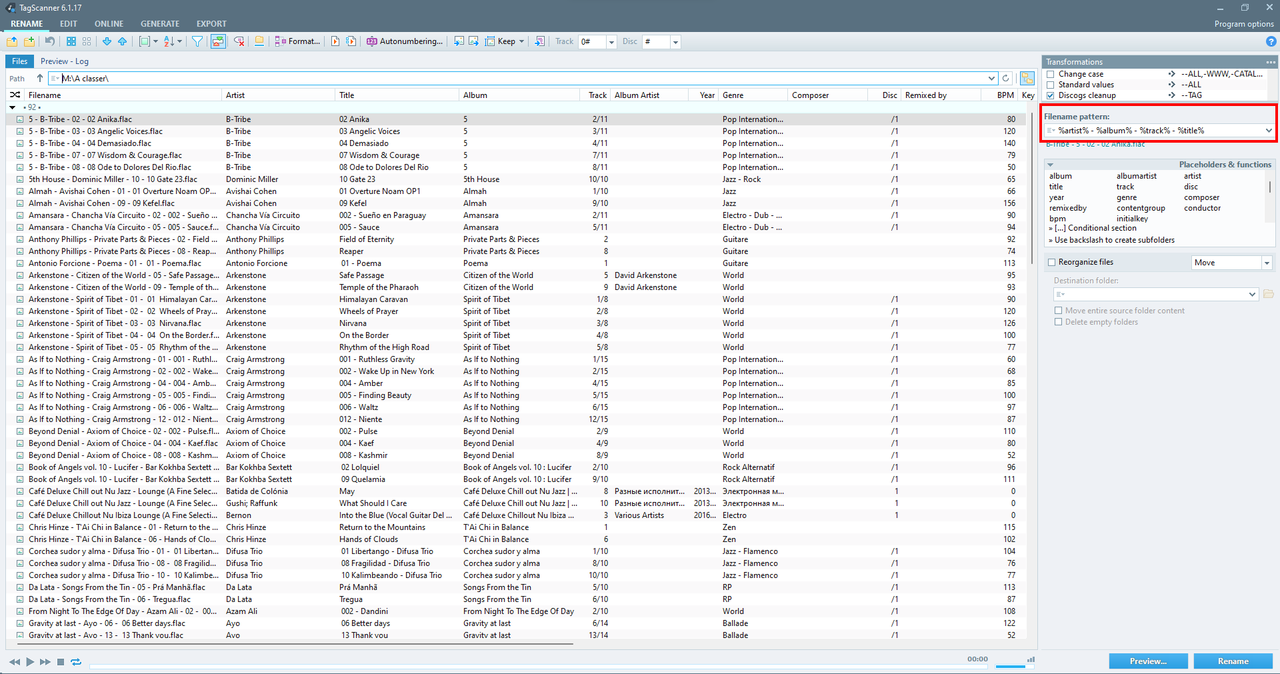Open the Autonumbering... wizard
Screen dimensions: 1280x674
pyautogui.click(x=404, y=42)
